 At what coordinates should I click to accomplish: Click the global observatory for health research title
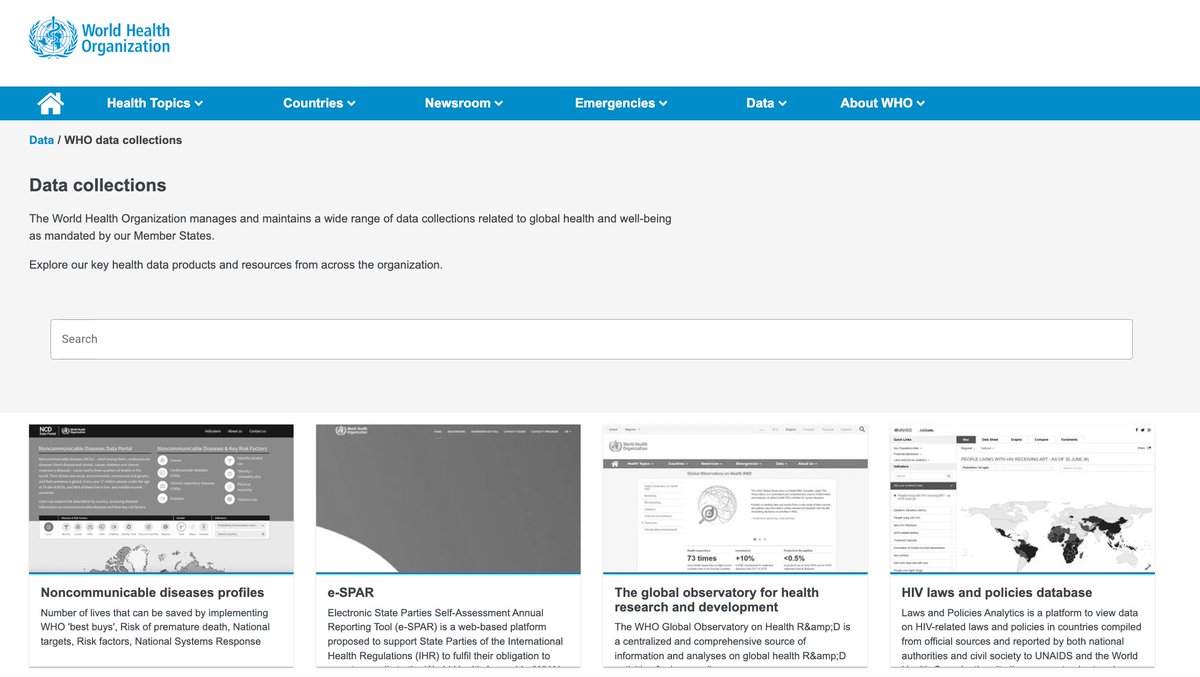coord(717,600)
